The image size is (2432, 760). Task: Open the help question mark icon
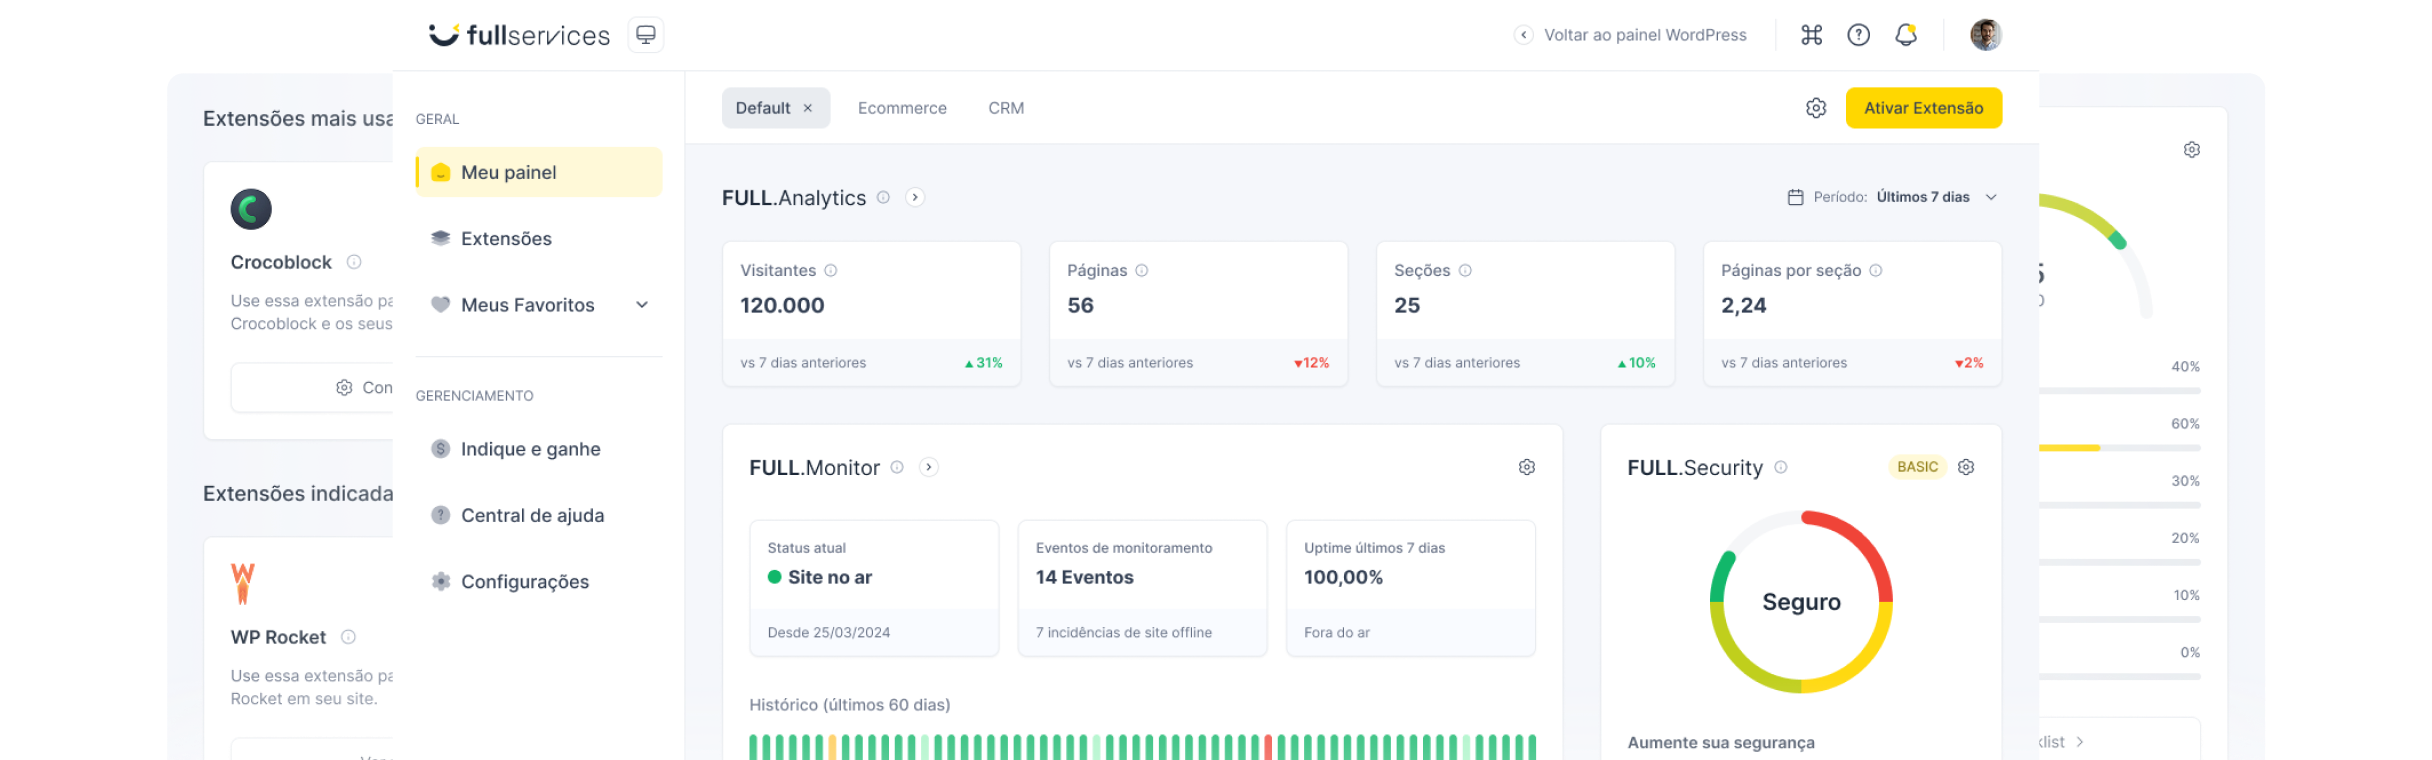(1858, 35)
